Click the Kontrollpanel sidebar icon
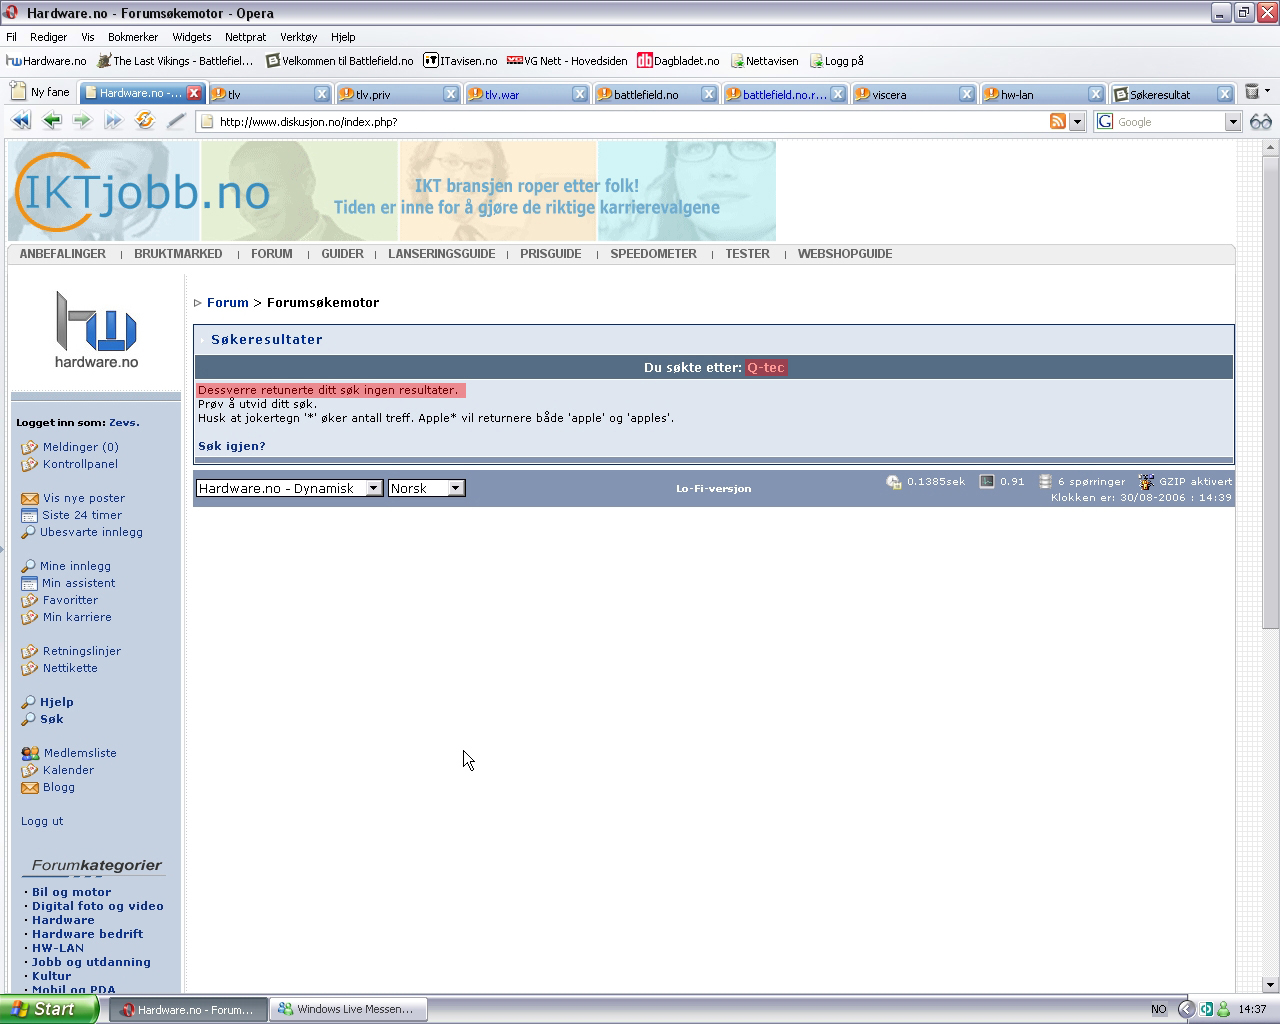The image size is (1280, 1024). (29, 464)
